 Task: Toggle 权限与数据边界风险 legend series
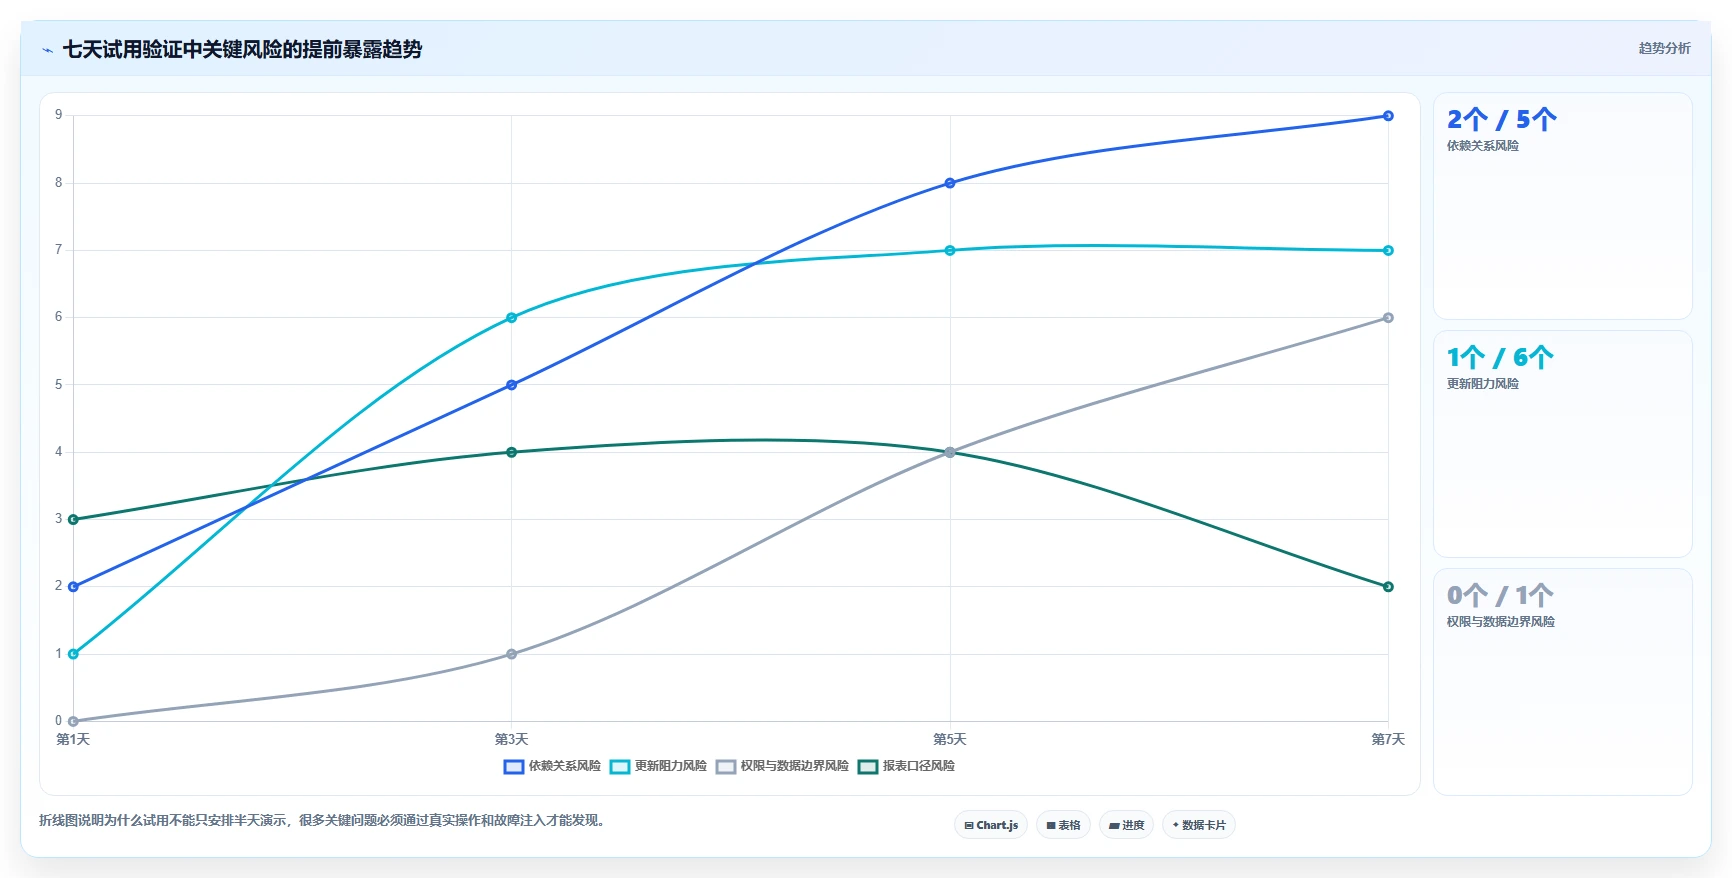pyautogui.click(x=782, y=766)
